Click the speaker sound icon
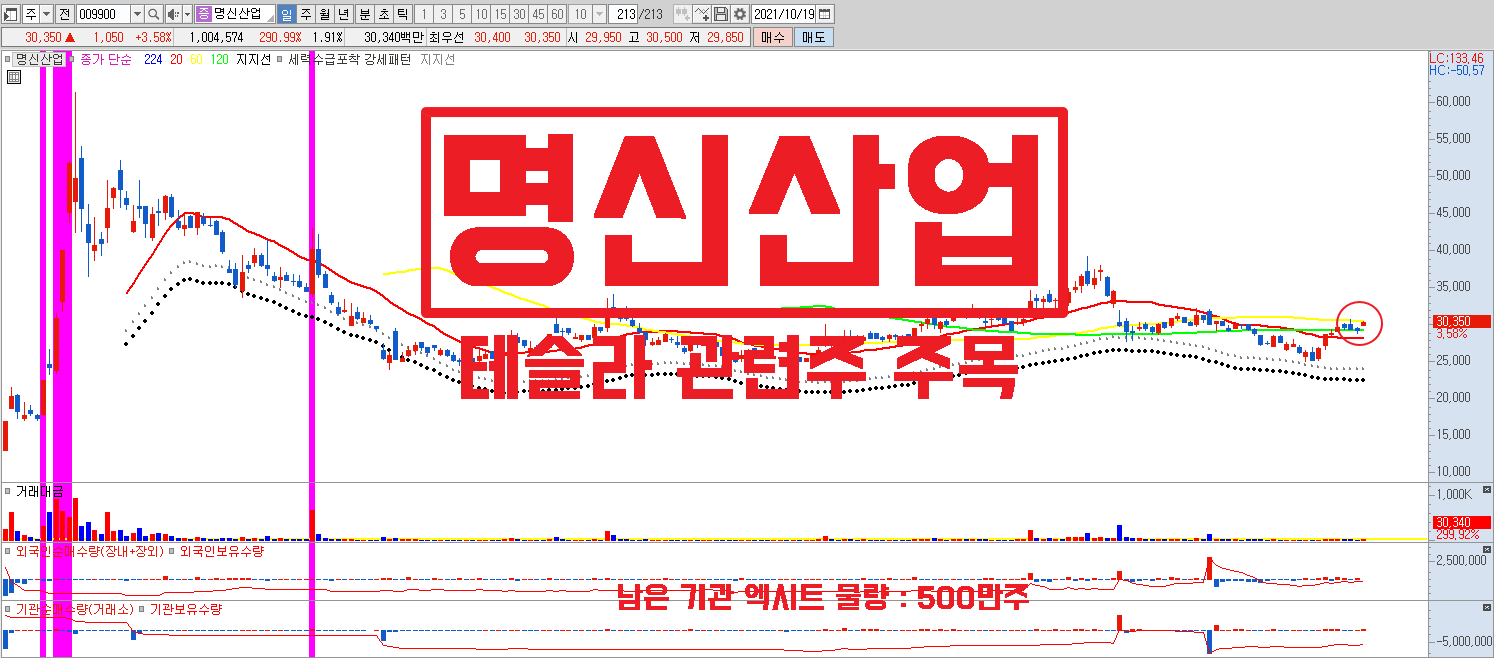This screenshot has height=658, width=1494. click(x=173, y=15)
